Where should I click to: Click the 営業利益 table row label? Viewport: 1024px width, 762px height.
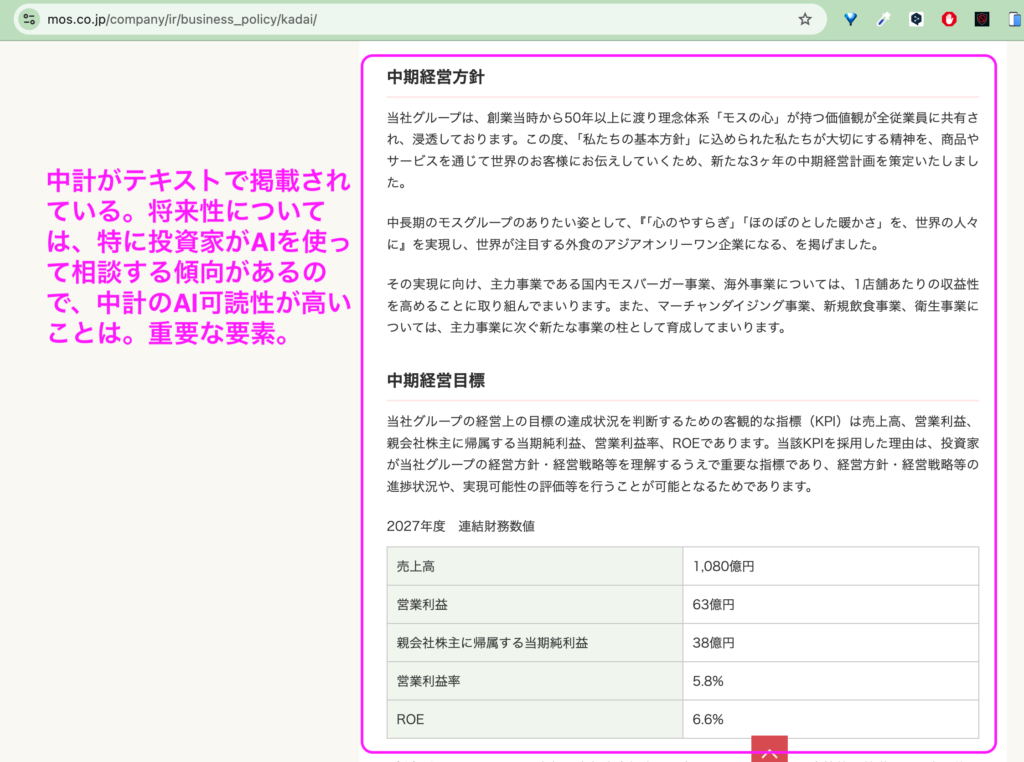click(535, 605)
